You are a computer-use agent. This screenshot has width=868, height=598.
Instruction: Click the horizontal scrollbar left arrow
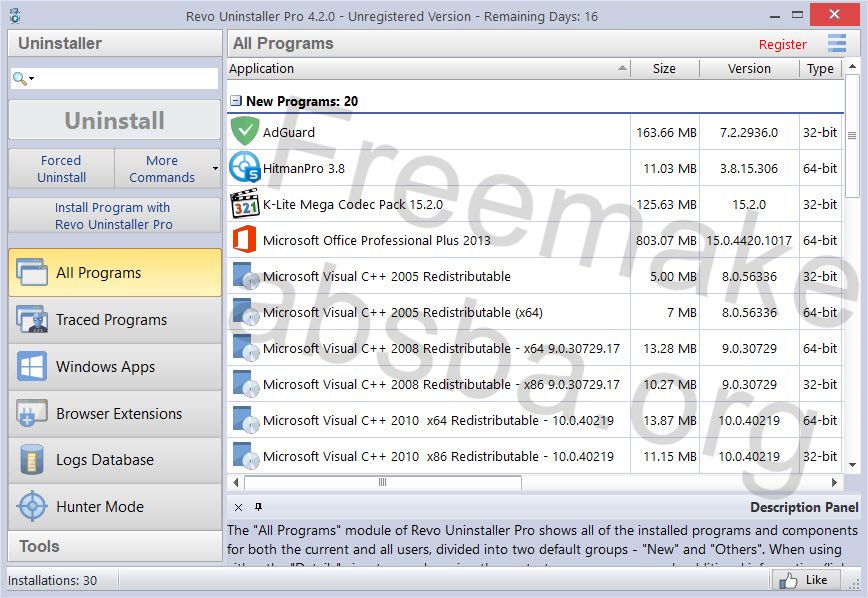point(236,482)
